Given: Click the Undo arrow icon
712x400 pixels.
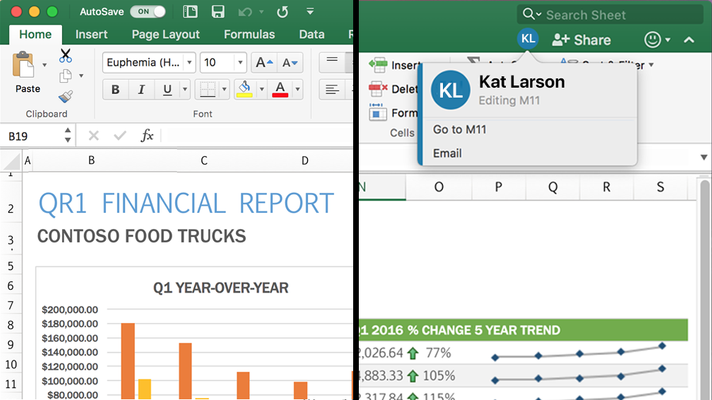Looking at the screenshot, I should tap(245, 12).
